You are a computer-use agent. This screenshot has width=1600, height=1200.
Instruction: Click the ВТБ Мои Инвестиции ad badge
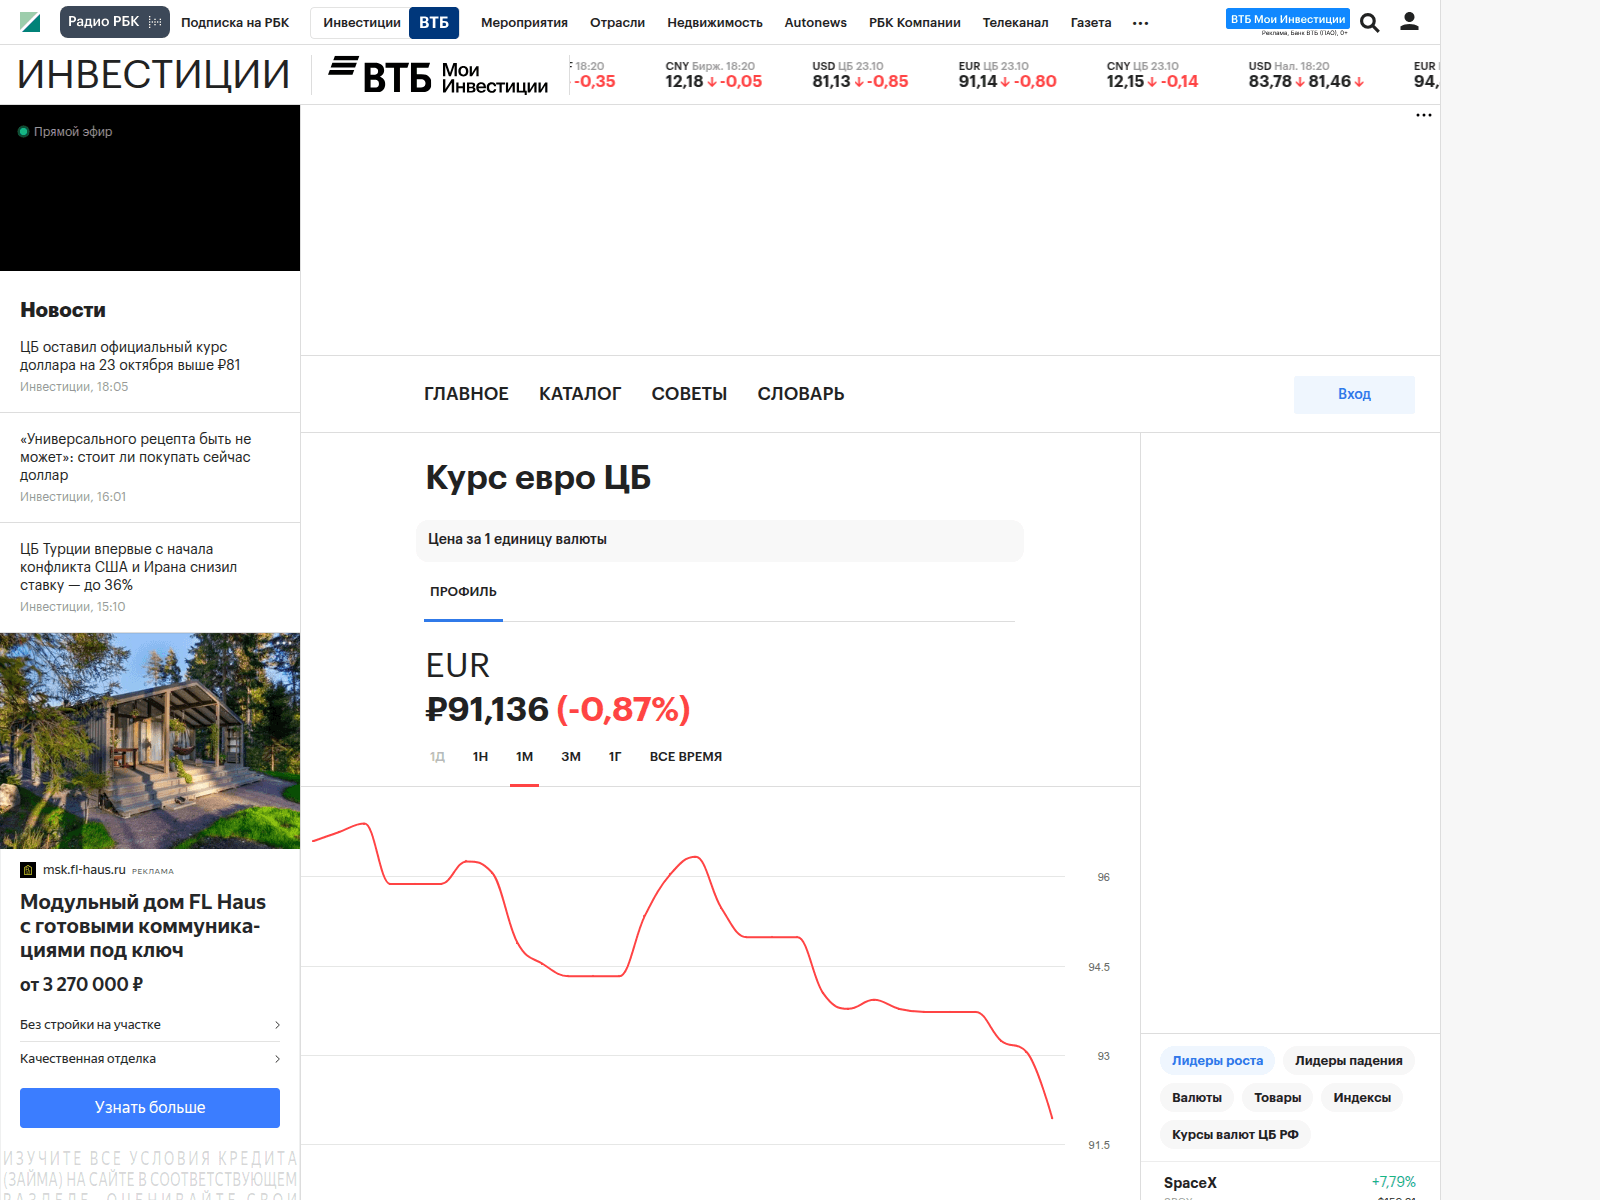[1288, 19]
